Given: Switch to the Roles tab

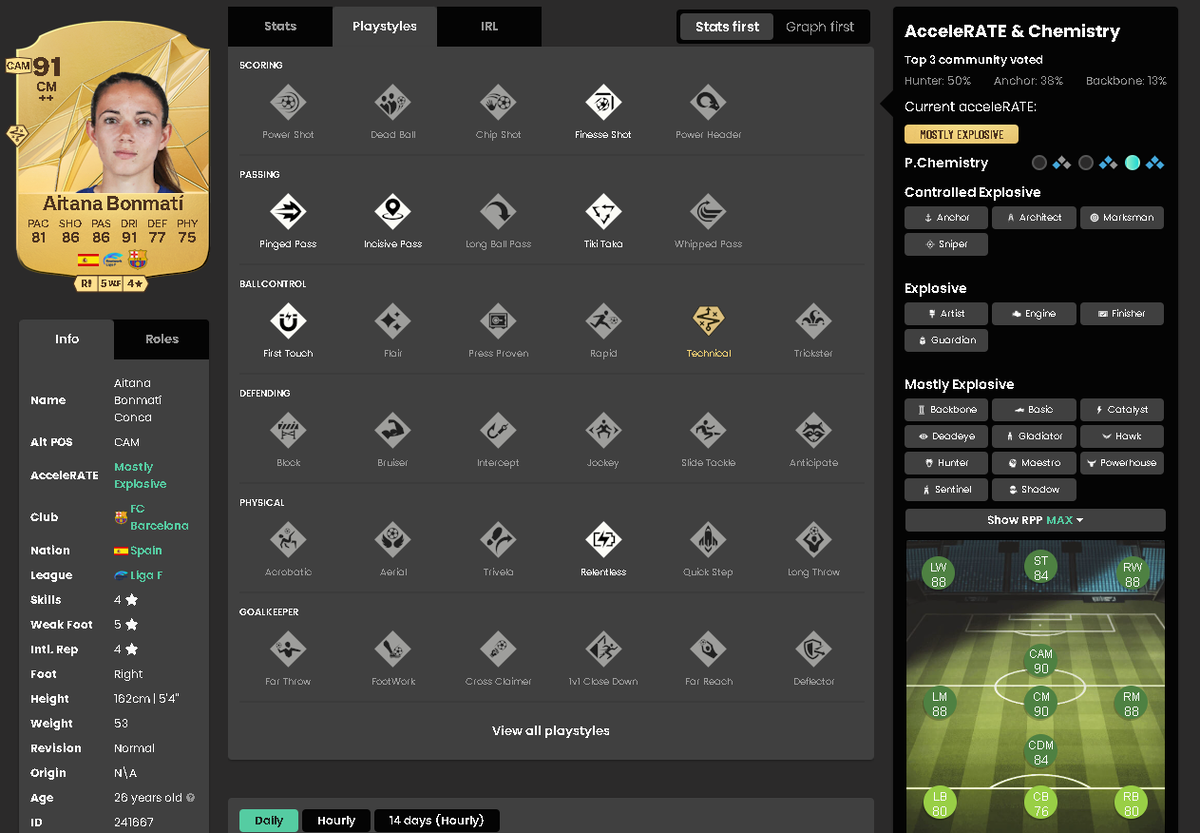Looking at the screenshot, I should click(162, 339).
